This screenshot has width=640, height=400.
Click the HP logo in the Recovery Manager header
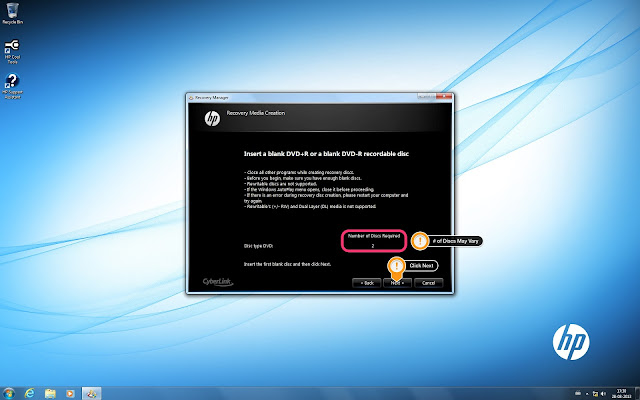[x=212, y=118]
